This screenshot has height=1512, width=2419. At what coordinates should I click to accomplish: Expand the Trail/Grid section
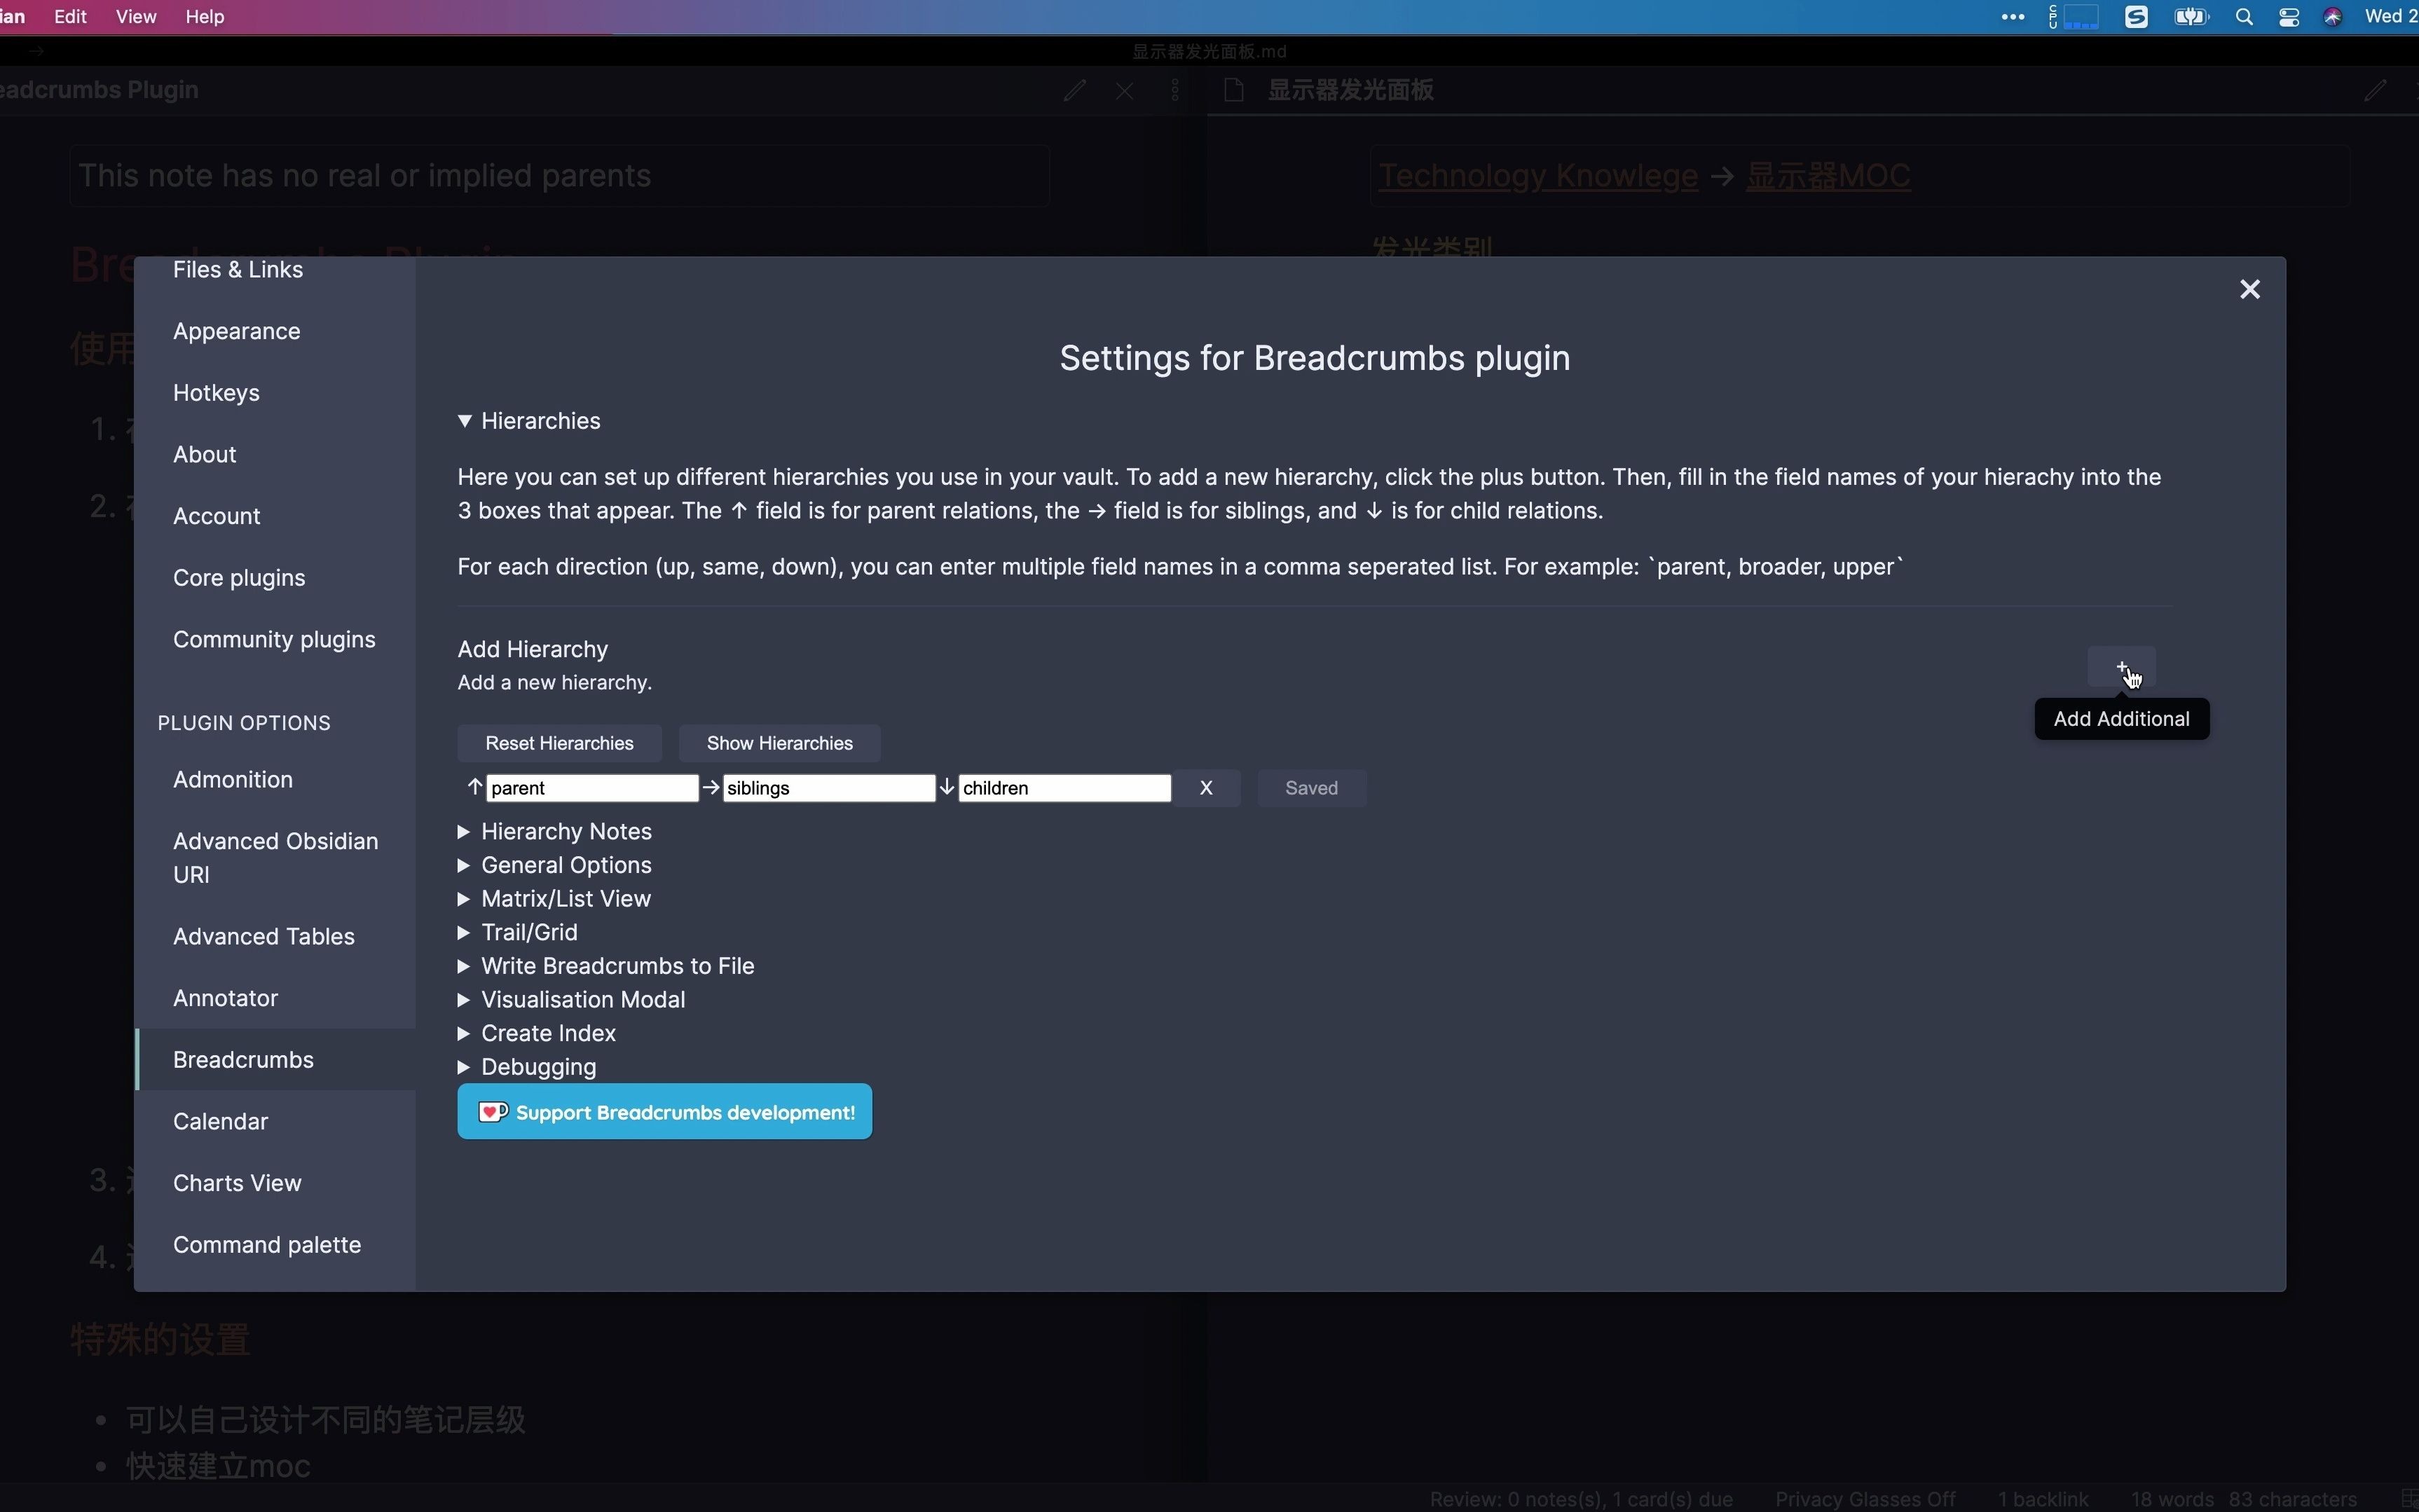(x=528, y=932)
